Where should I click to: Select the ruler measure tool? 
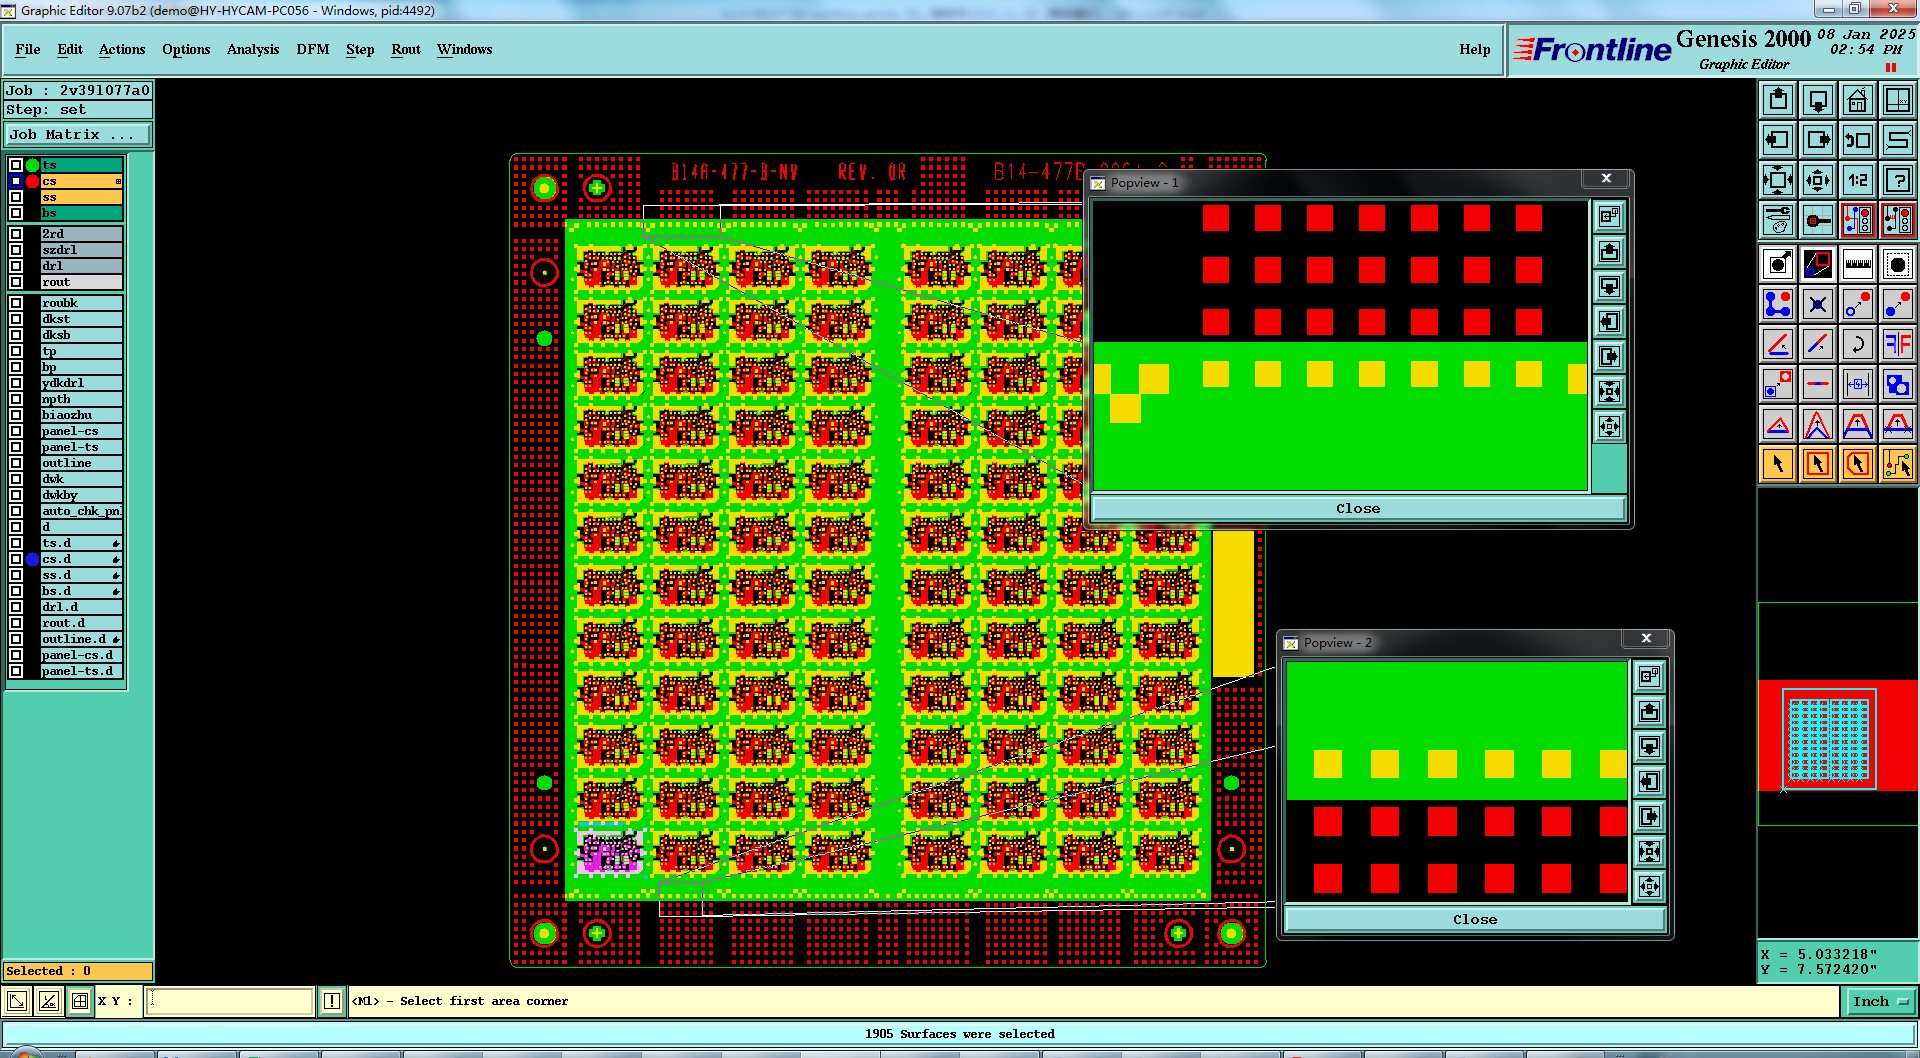point(1858,264)
